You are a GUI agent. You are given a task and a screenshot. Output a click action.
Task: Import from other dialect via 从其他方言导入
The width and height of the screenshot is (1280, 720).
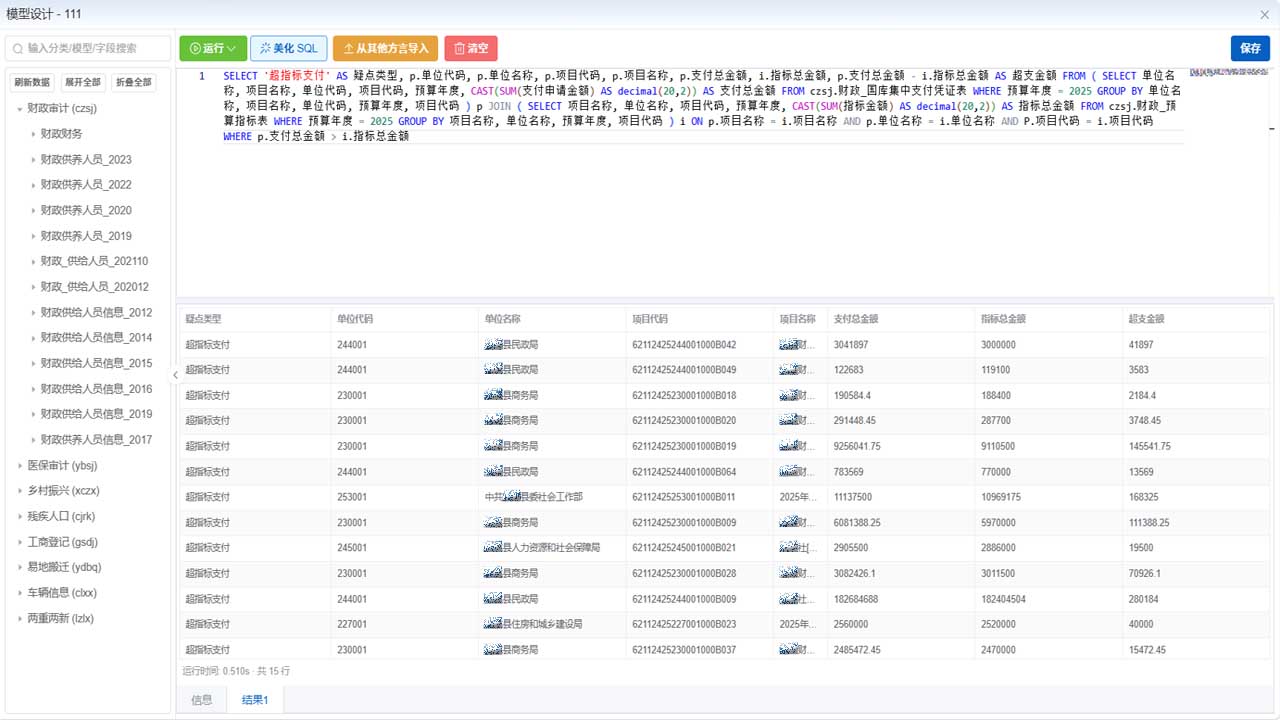coord(385,48)
